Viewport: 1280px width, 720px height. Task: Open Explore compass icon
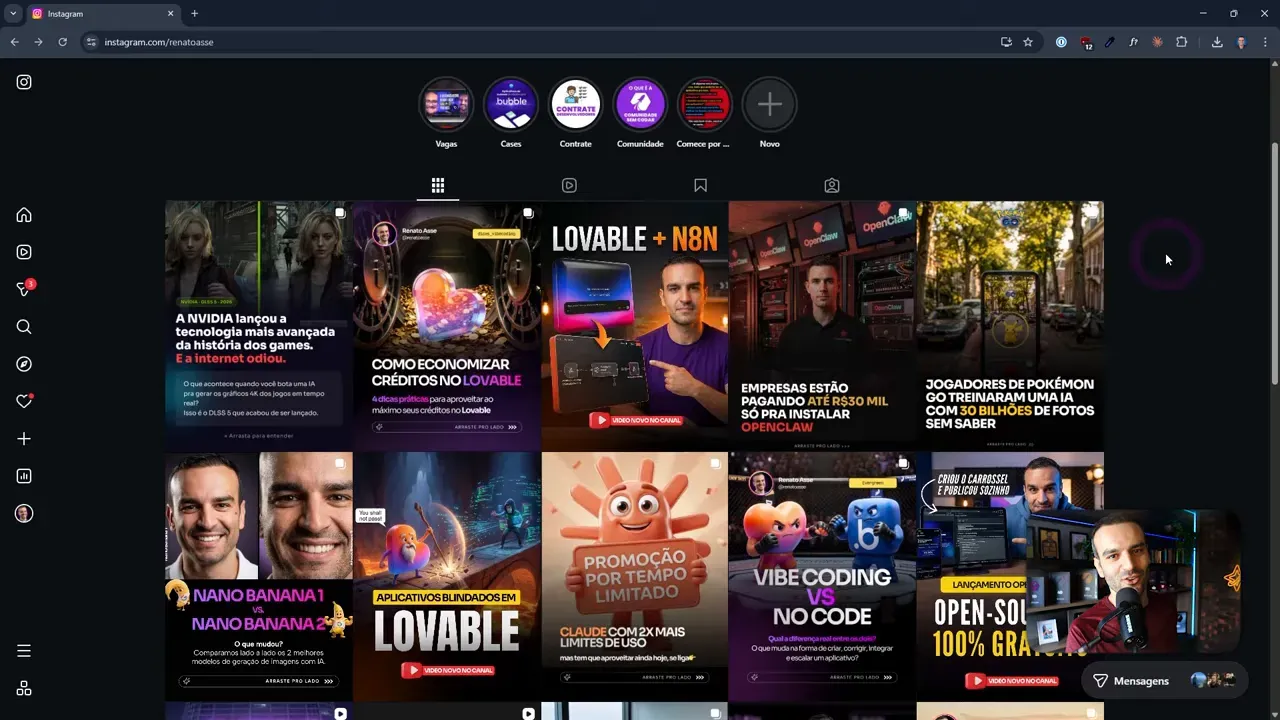pyautogui.click(x=24, y=364)
